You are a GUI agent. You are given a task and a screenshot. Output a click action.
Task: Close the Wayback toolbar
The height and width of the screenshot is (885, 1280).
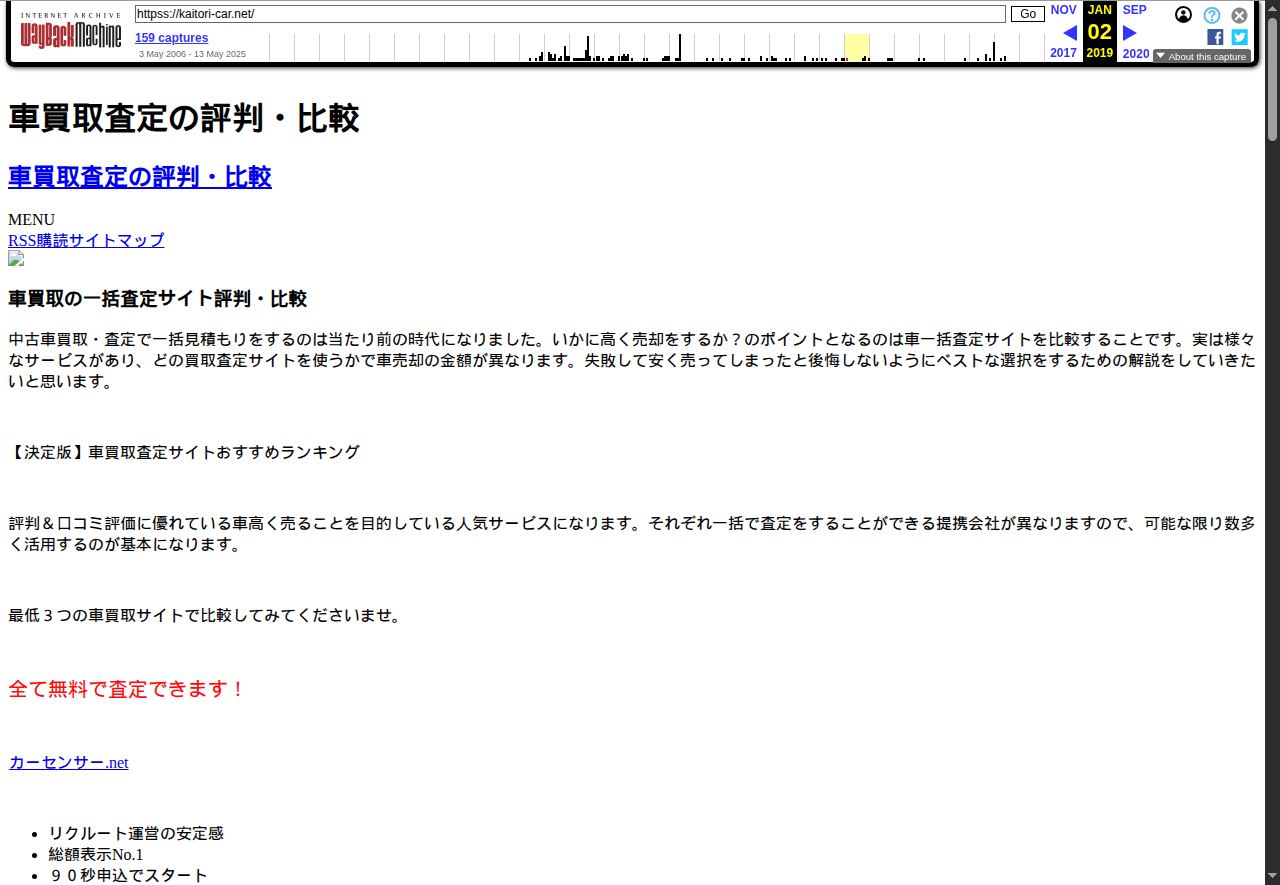(1239, 15)
